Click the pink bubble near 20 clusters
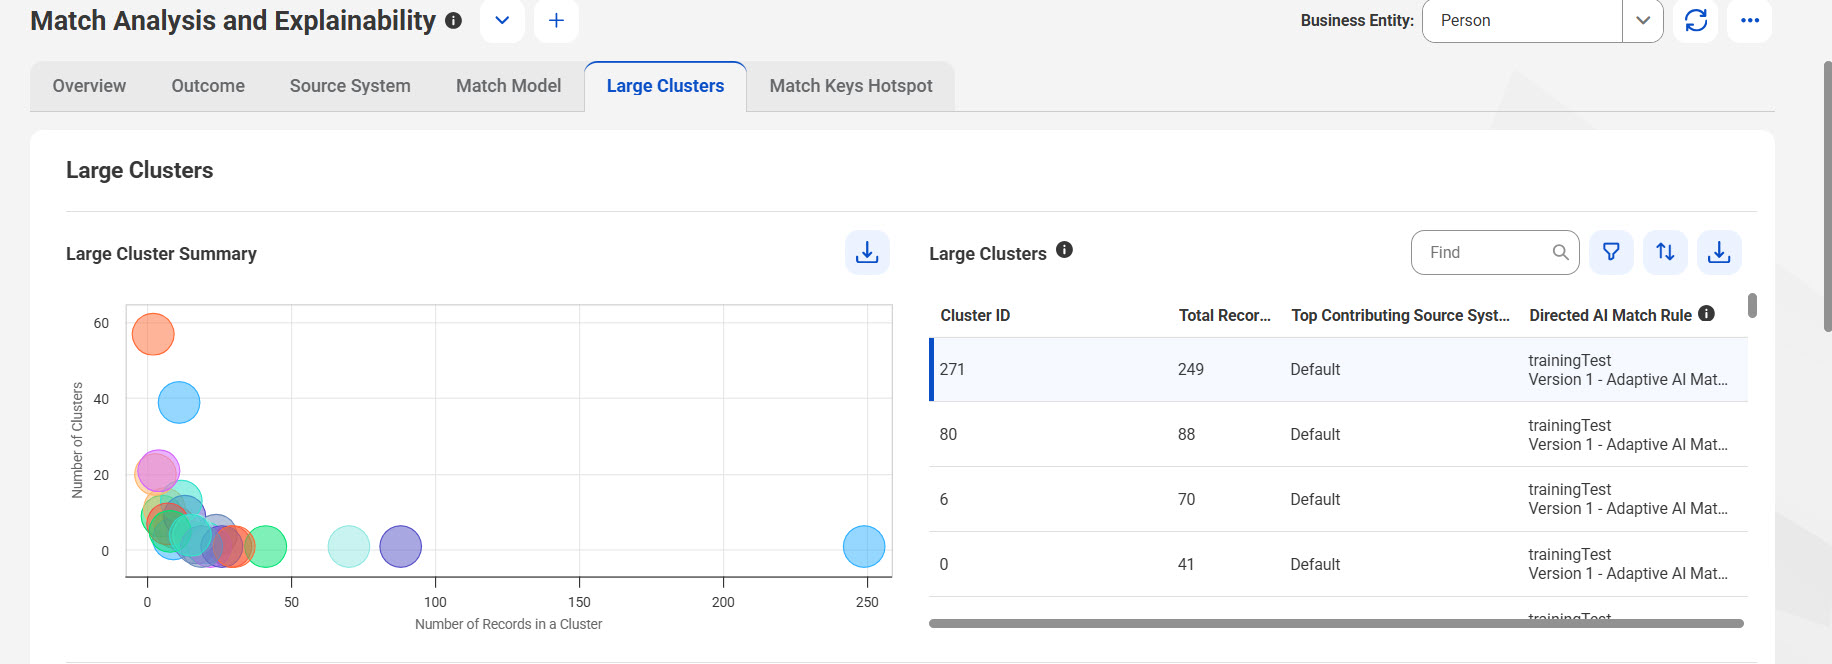 (x=158, y=469)
